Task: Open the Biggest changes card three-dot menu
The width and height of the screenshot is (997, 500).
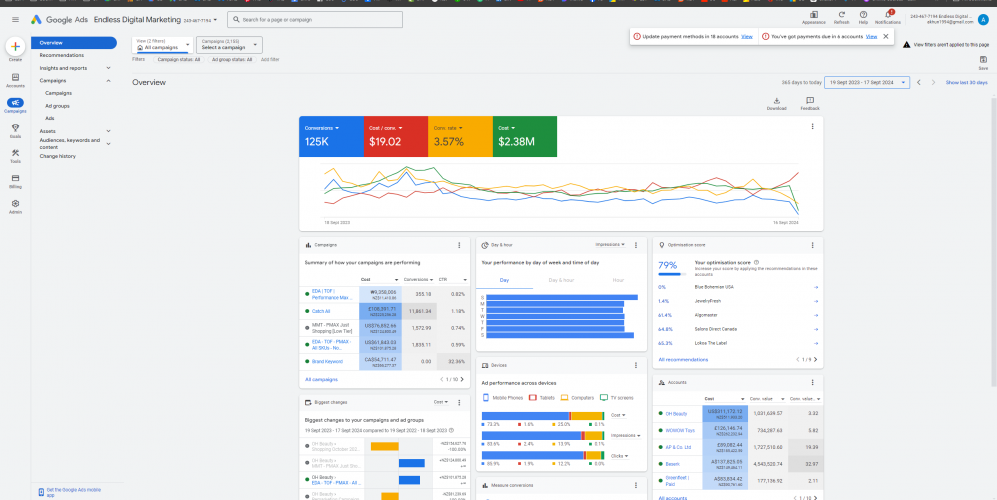Action: (x=459, y=402)
